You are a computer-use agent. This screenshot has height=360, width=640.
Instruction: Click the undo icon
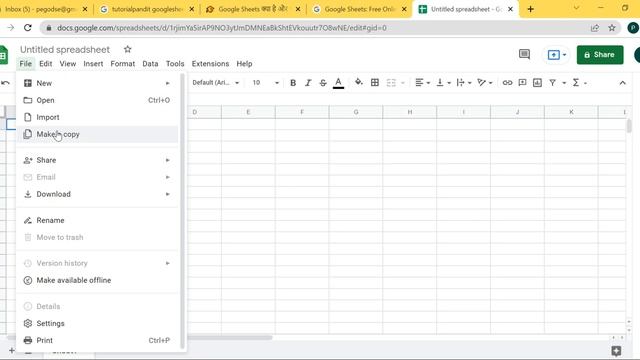(x=5, y=83)
